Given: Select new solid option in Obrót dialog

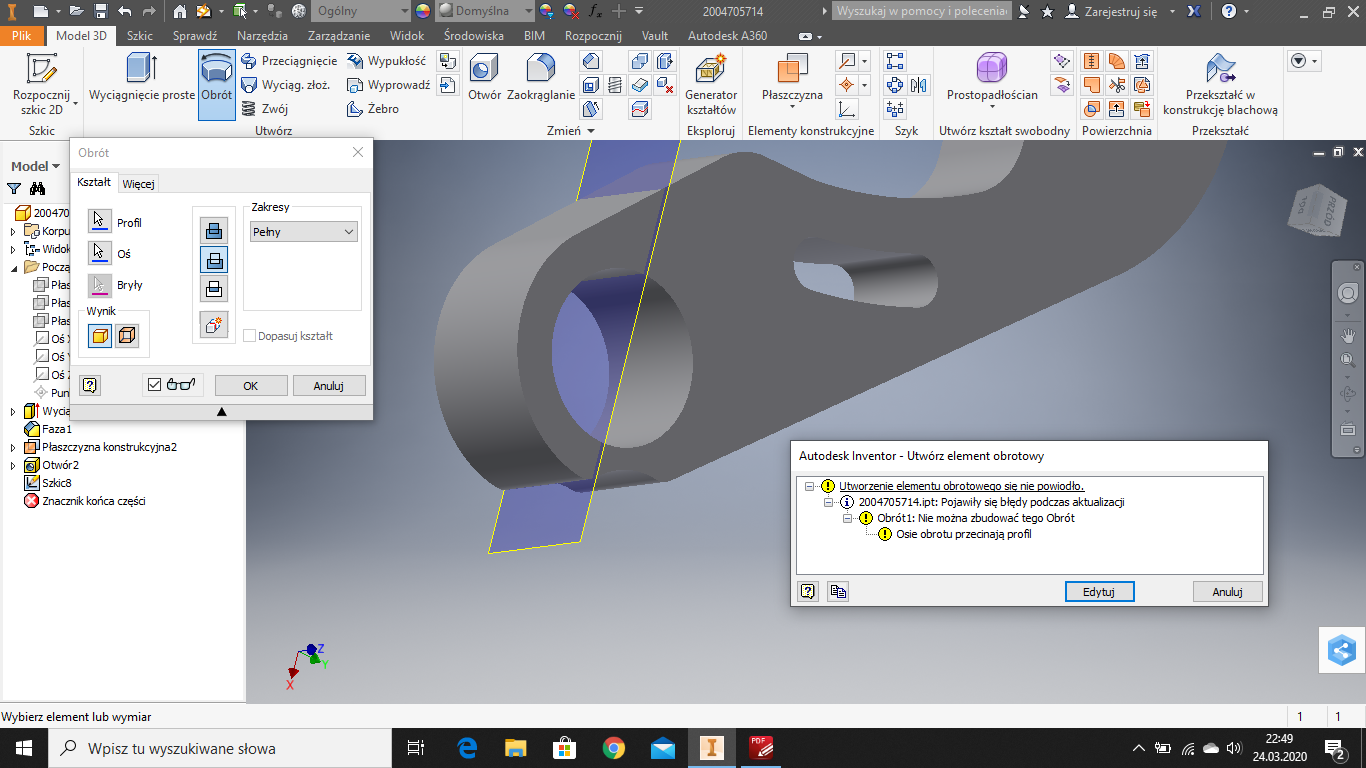Looking at the screenshot, I should pos(214,324).
